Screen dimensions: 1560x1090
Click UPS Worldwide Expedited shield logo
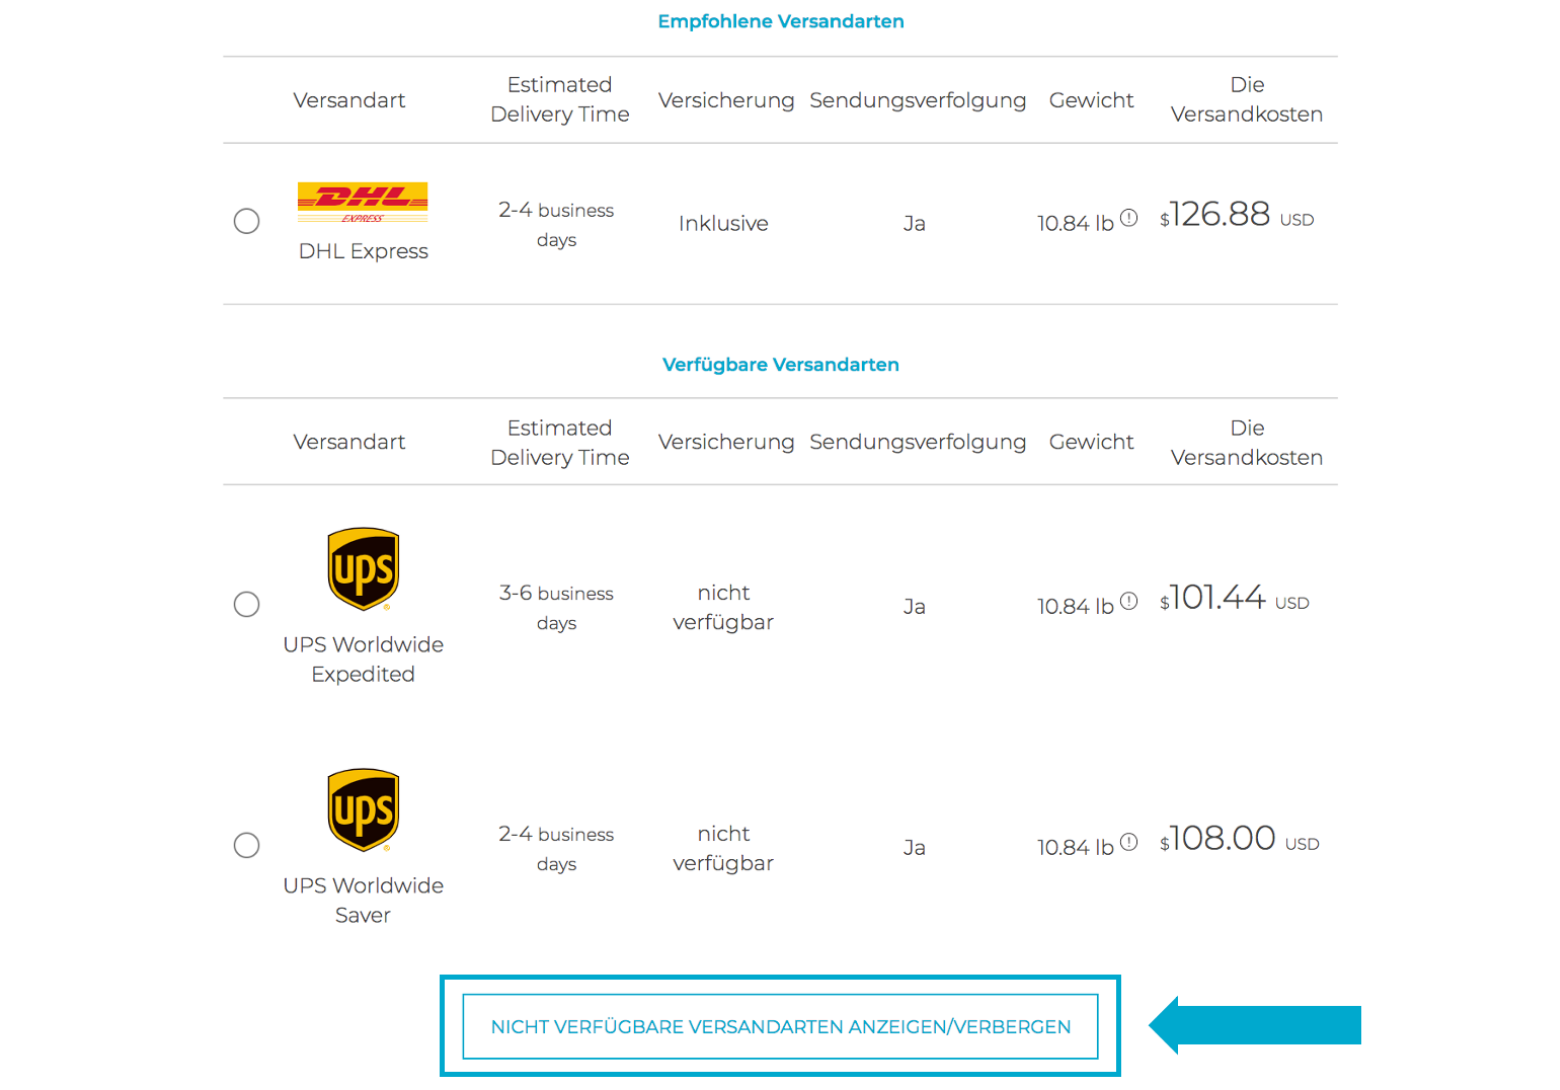coord(363,569)
